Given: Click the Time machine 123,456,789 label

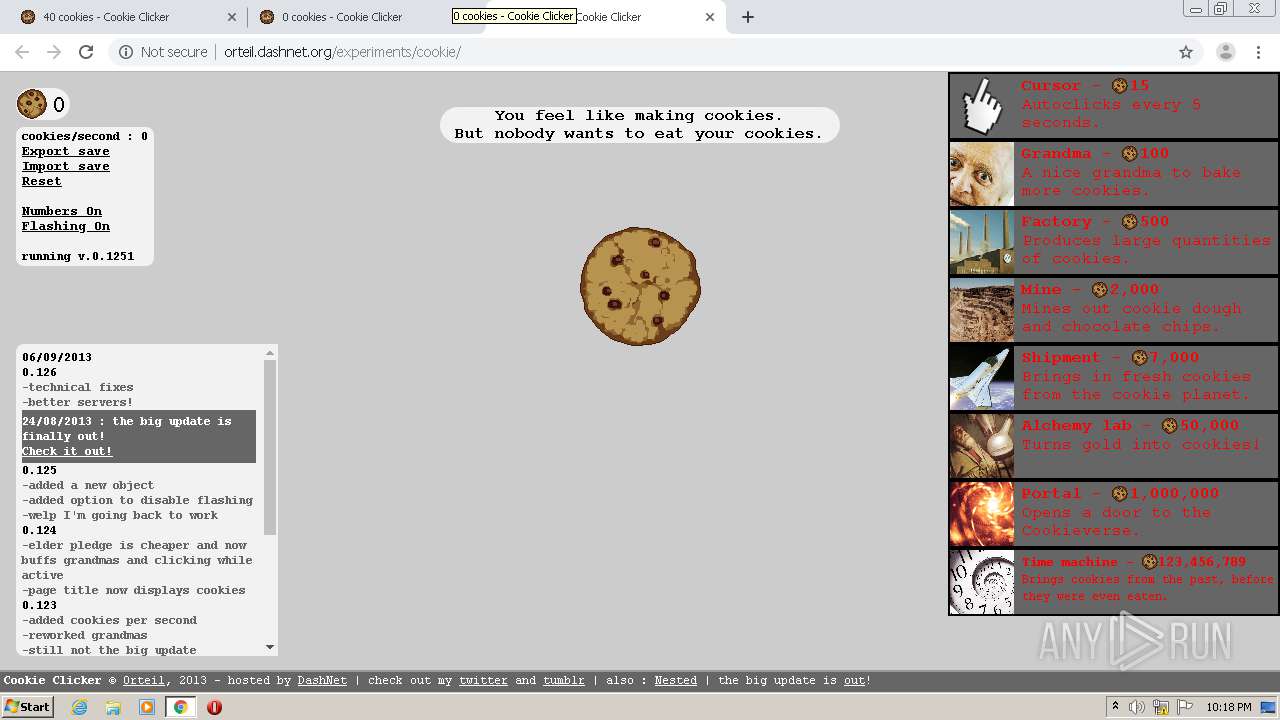Looking at the screenshot, I should point(1134,562).
